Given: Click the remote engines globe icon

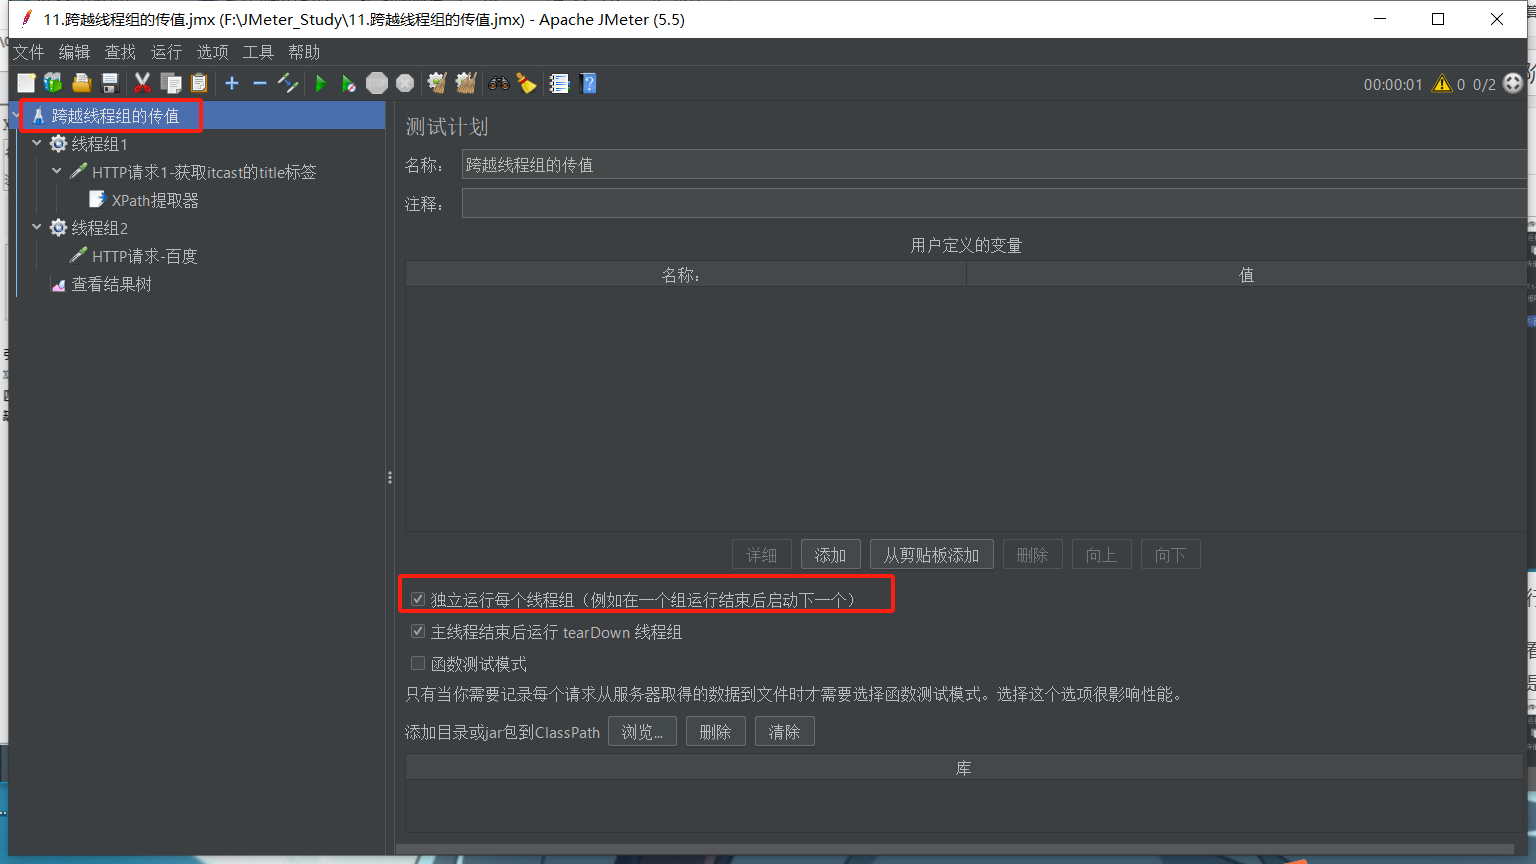Looking at the screenshot, I should [x=1513, y=83].
